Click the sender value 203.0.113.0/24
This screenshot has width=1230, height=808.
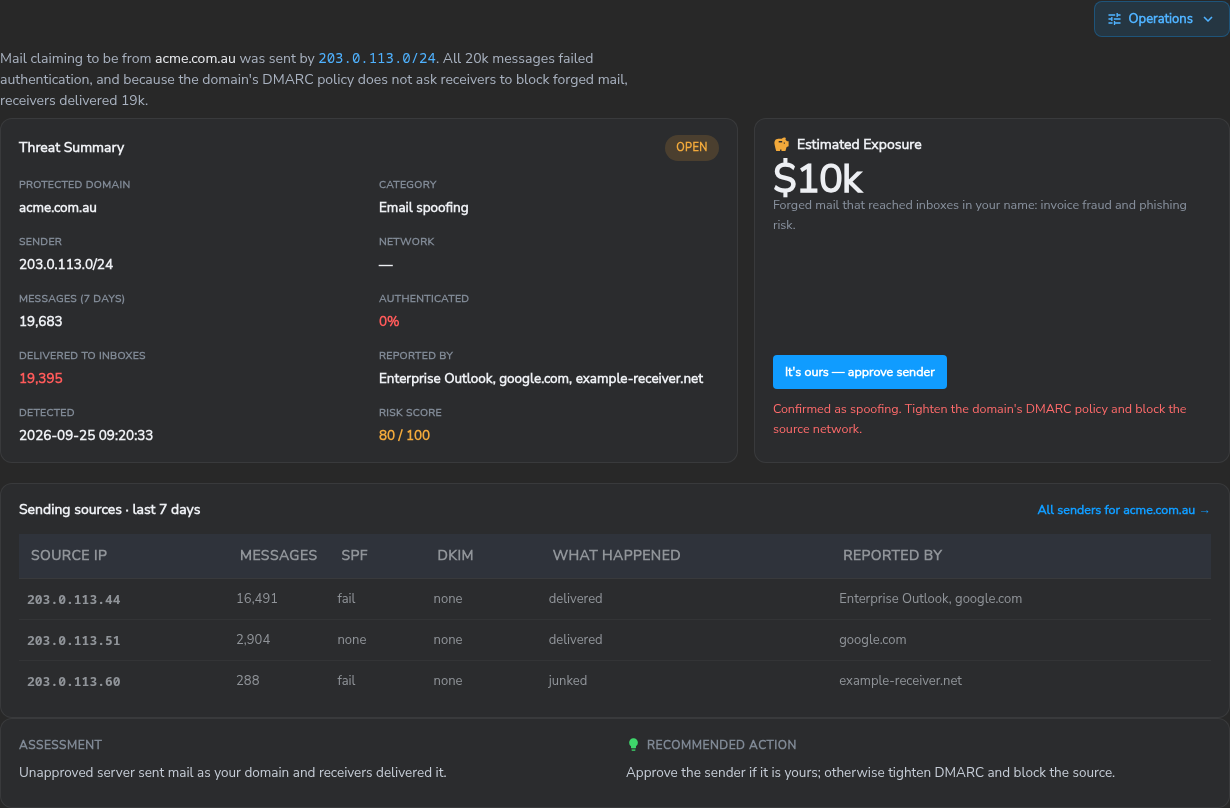click(66, 265)
